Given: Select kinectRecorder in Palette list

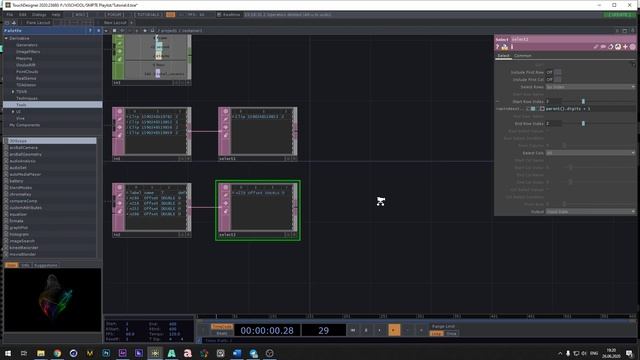Looking at the screenshot, I should click(x=24, y=248).
